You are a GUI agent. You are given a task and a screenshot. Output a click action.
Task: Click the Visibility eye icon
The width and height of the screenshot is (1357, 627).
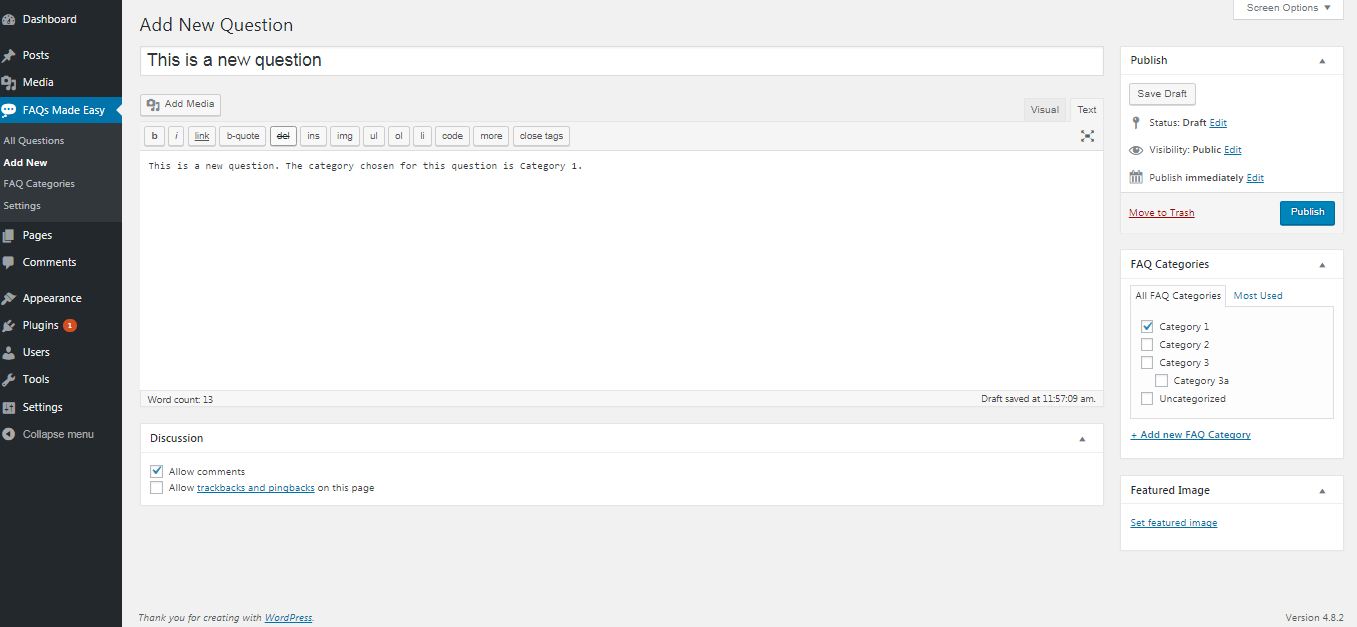click(1136, 150)
